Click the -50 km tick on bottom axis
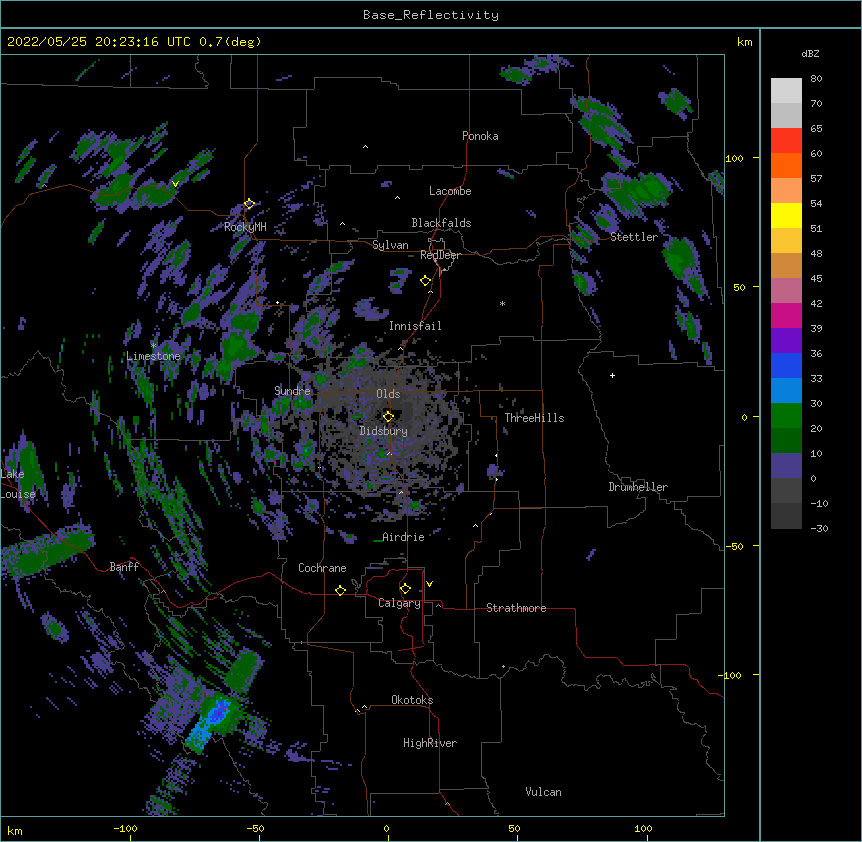Image resolution: width=862 pixels, height=842 pixels. (256, 828)
